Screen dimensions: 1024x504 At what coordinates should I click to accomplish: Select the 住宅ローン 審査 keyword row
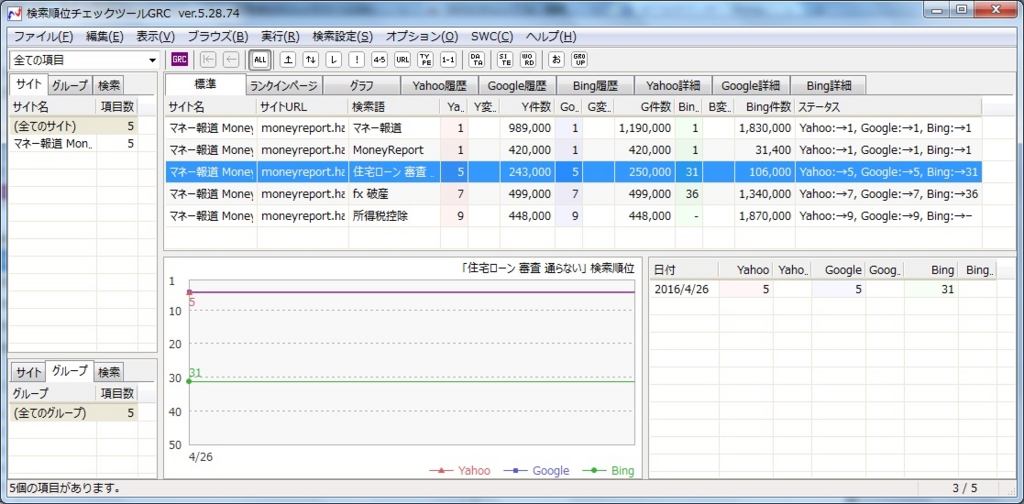[573, 172]
